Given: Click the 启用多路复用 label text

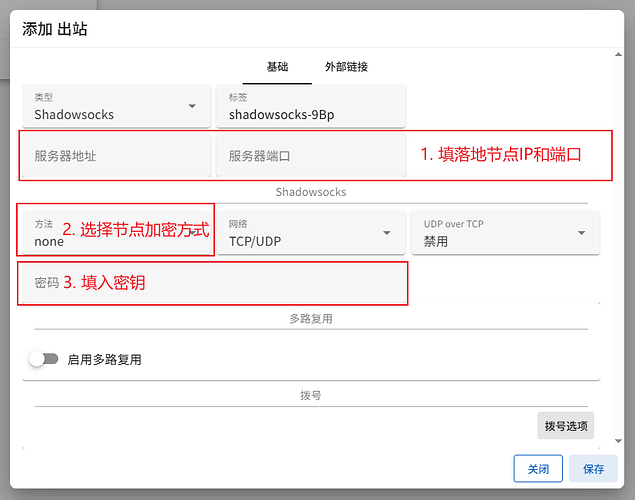Looking at the screenshot, I should pos(104,359).
